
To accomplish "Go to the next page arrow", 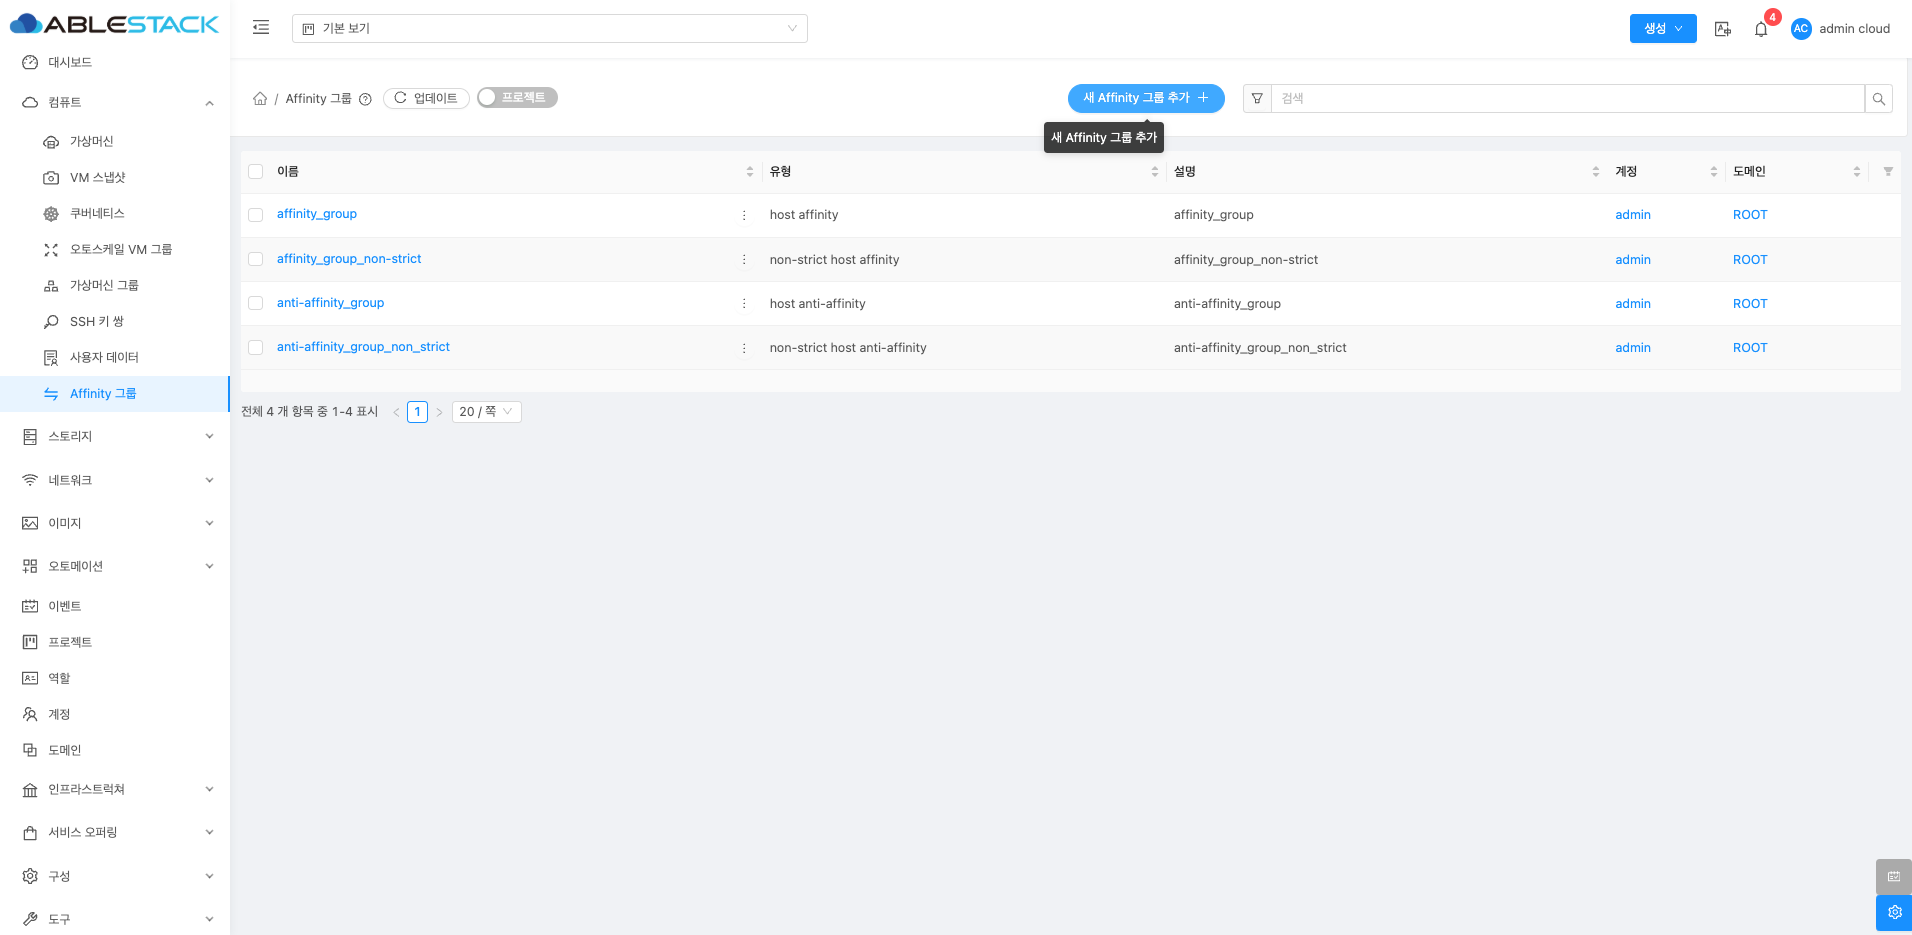I will tap(439, 412).
